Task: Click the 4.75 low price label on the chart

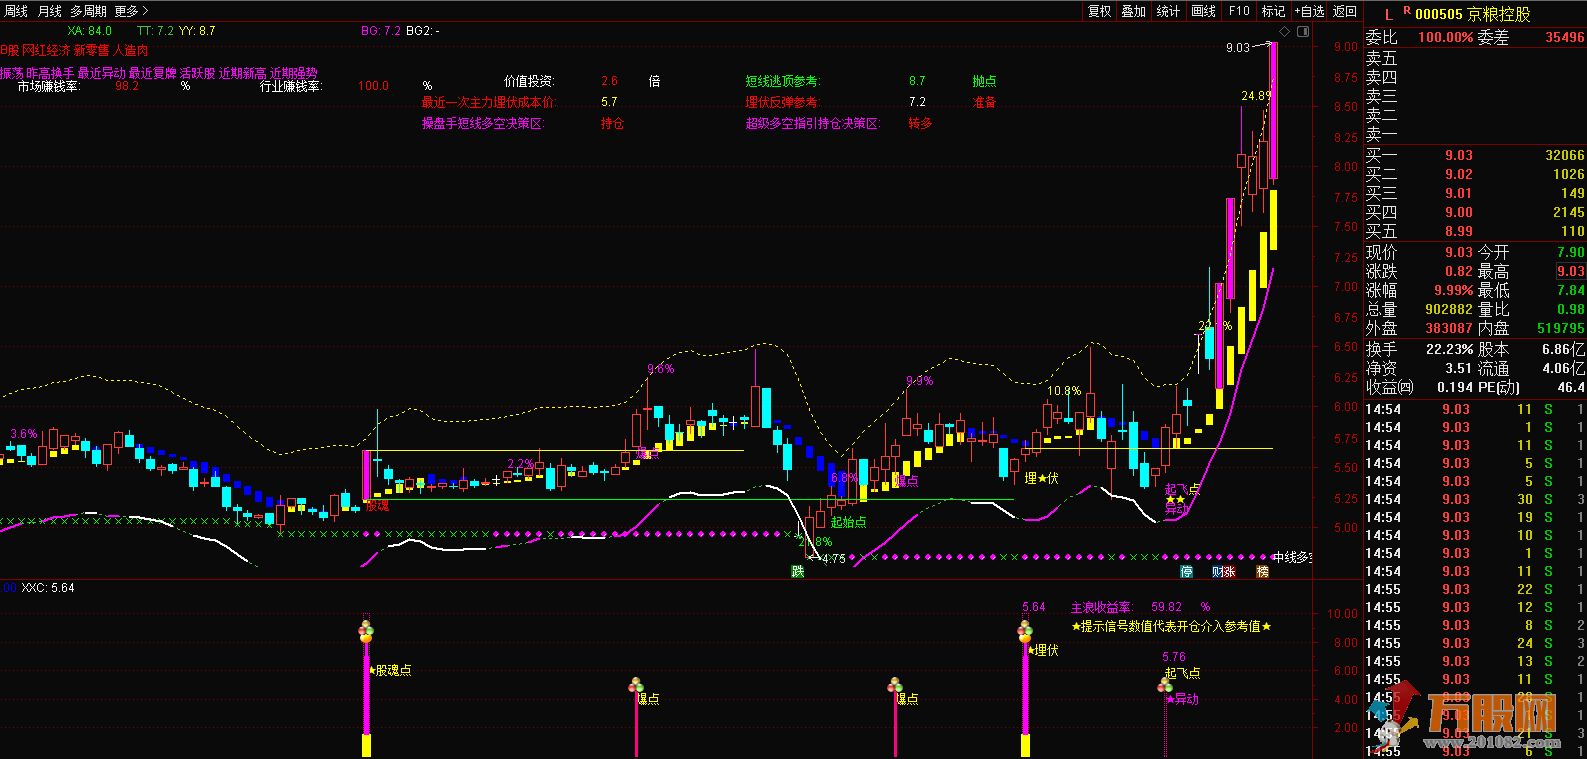Action: pyautogui.click(x=834, y=559)
